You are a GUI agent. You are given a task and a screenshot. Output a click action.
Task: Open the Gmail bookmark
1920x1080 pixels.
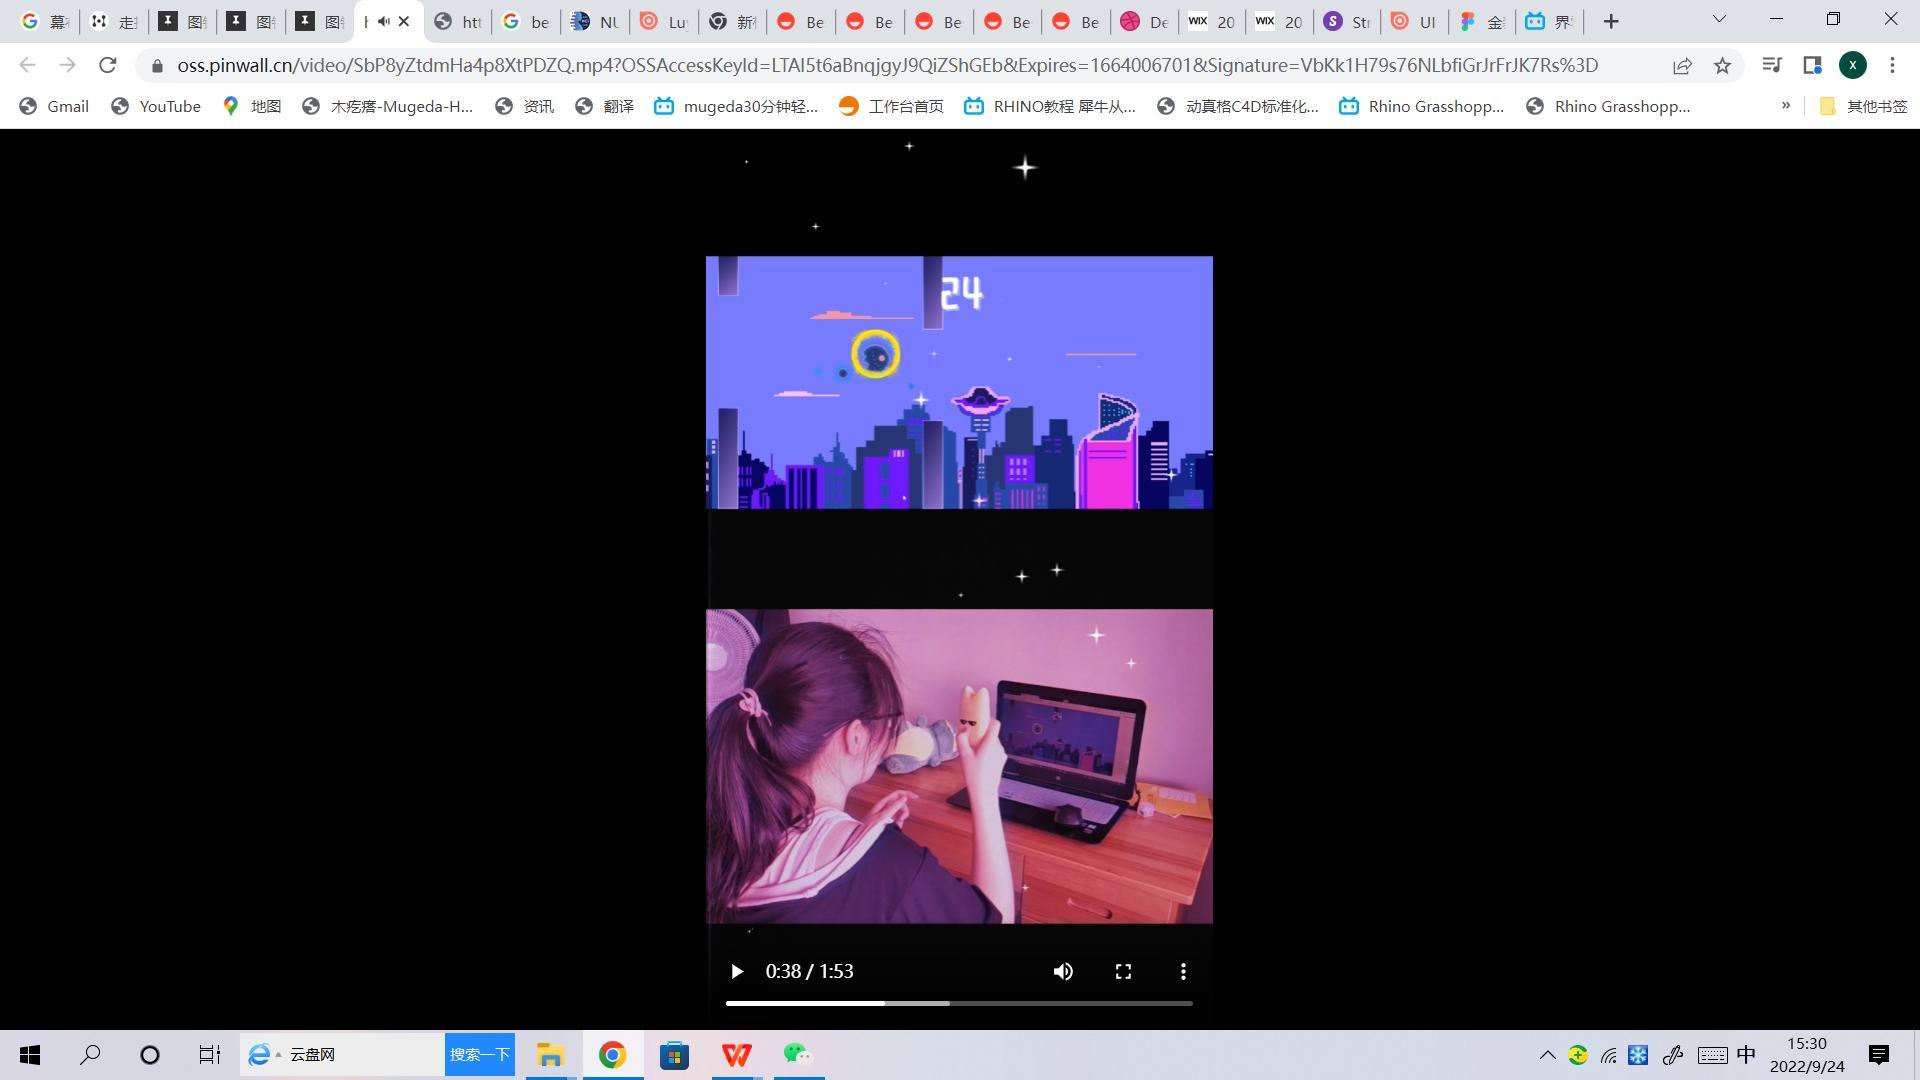click(x=54, y=106)
